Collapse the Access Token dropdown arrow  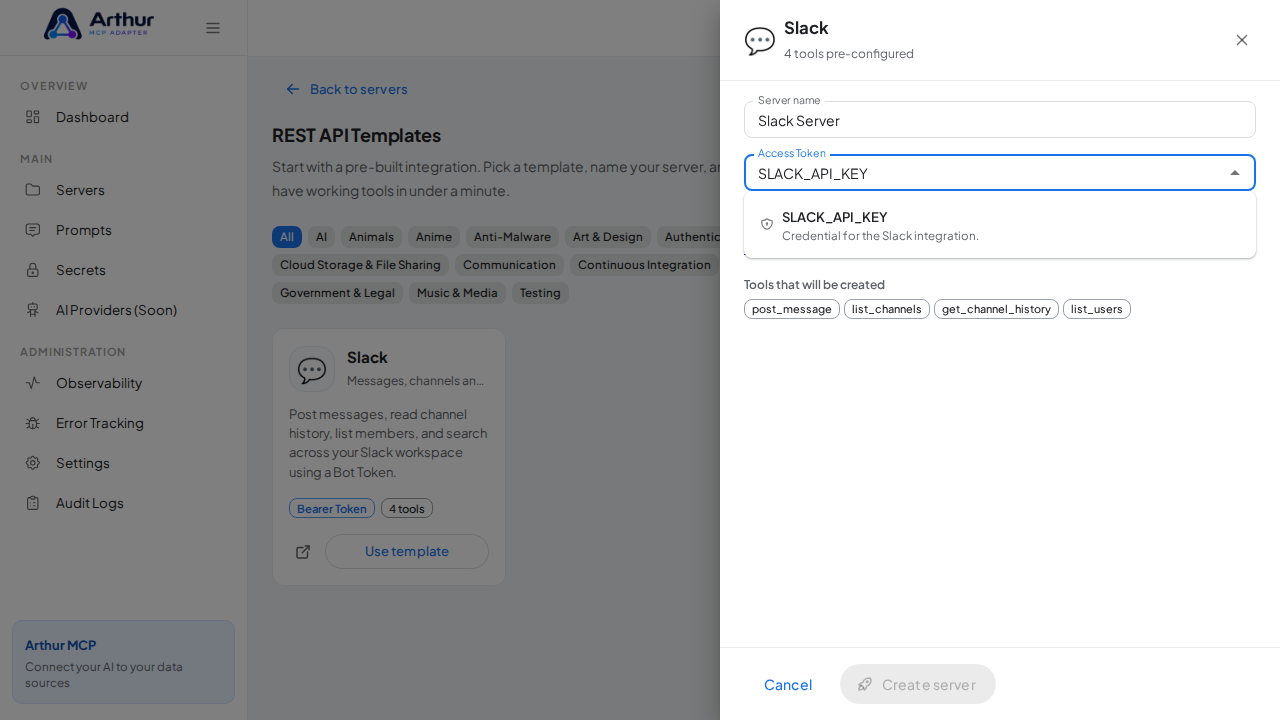tap(1235, 173)
